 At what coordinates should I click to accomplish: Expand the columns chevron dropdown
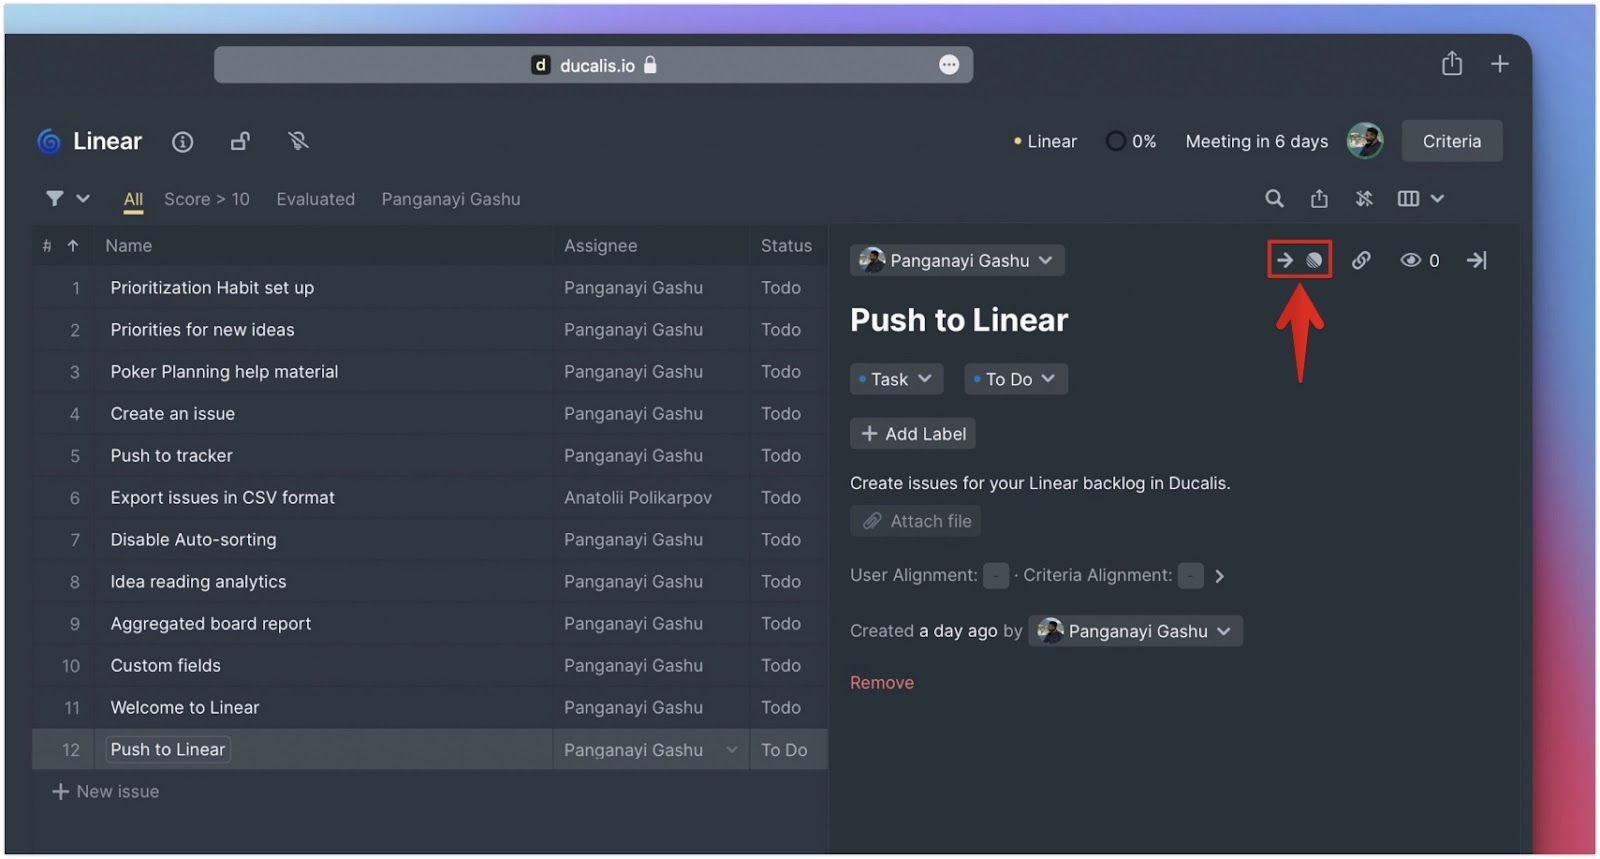tap(1437, 199)
